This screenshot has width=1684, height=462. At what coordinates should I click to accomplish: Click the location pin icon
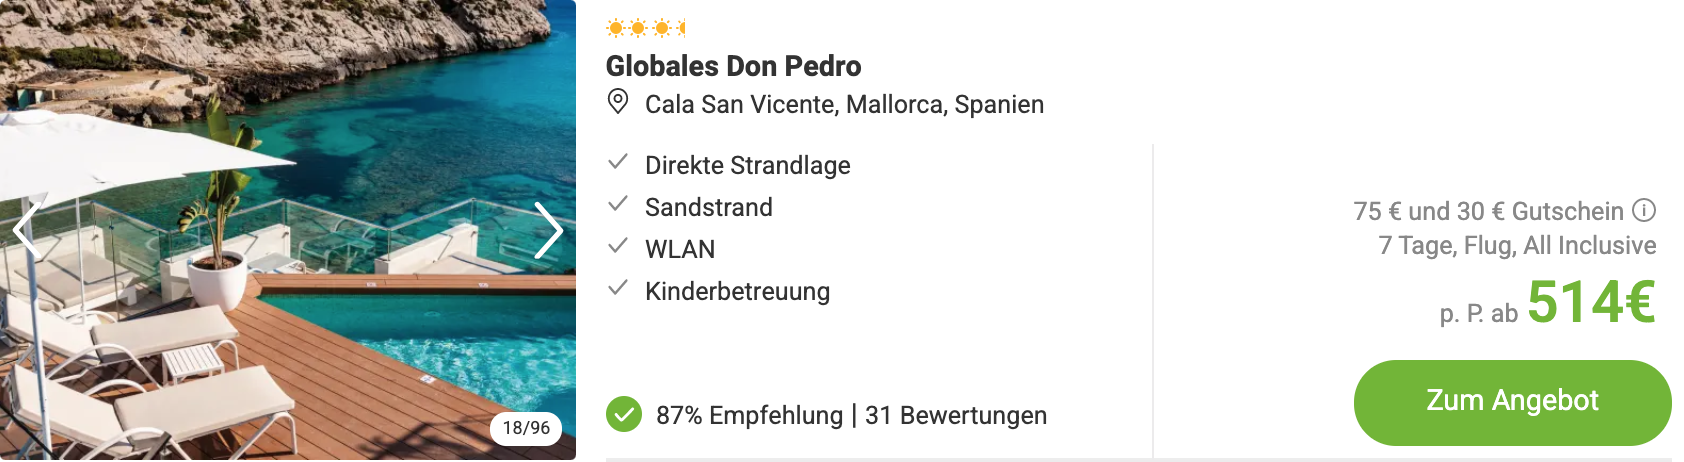618,102
